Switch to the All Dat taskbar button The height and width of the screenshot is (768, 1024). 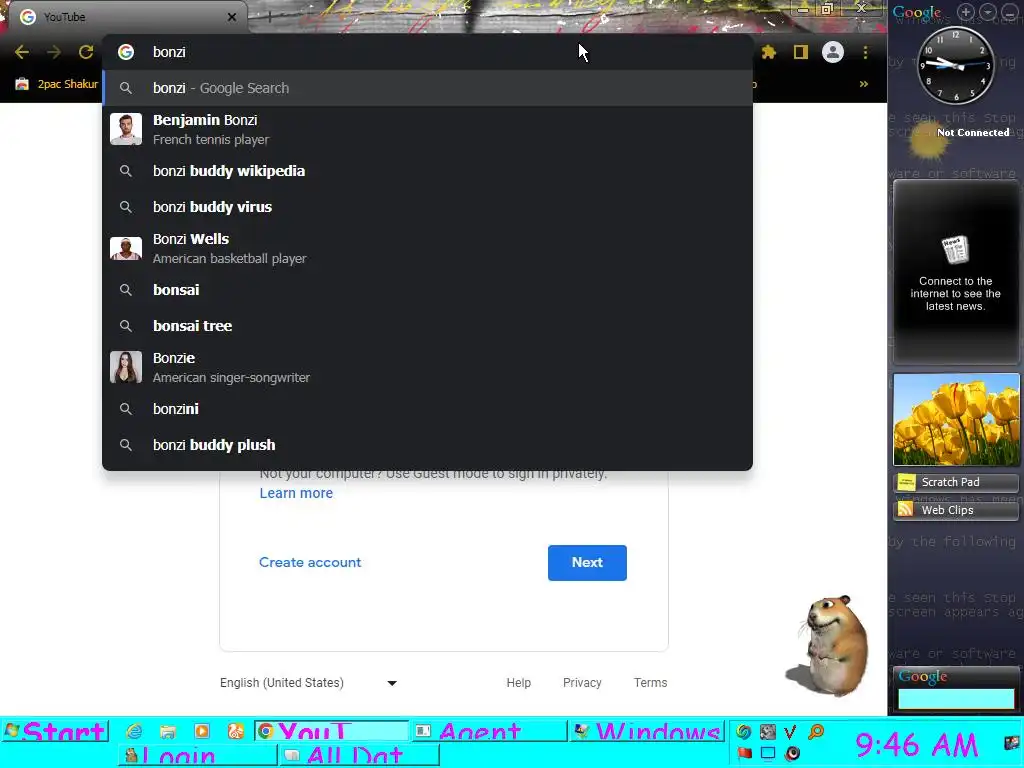tap(360, 755)
